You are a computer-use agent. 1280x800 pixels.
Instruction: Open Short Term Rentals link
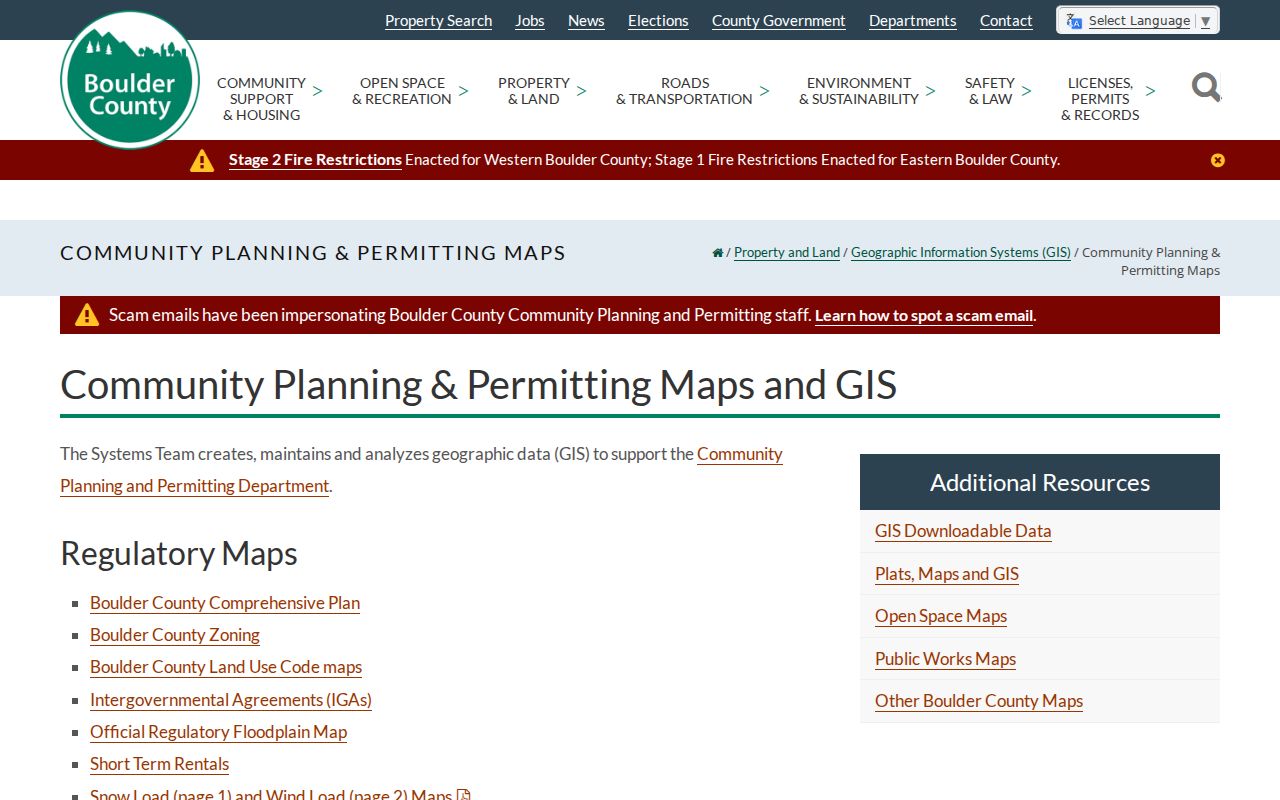coord(160,764)
